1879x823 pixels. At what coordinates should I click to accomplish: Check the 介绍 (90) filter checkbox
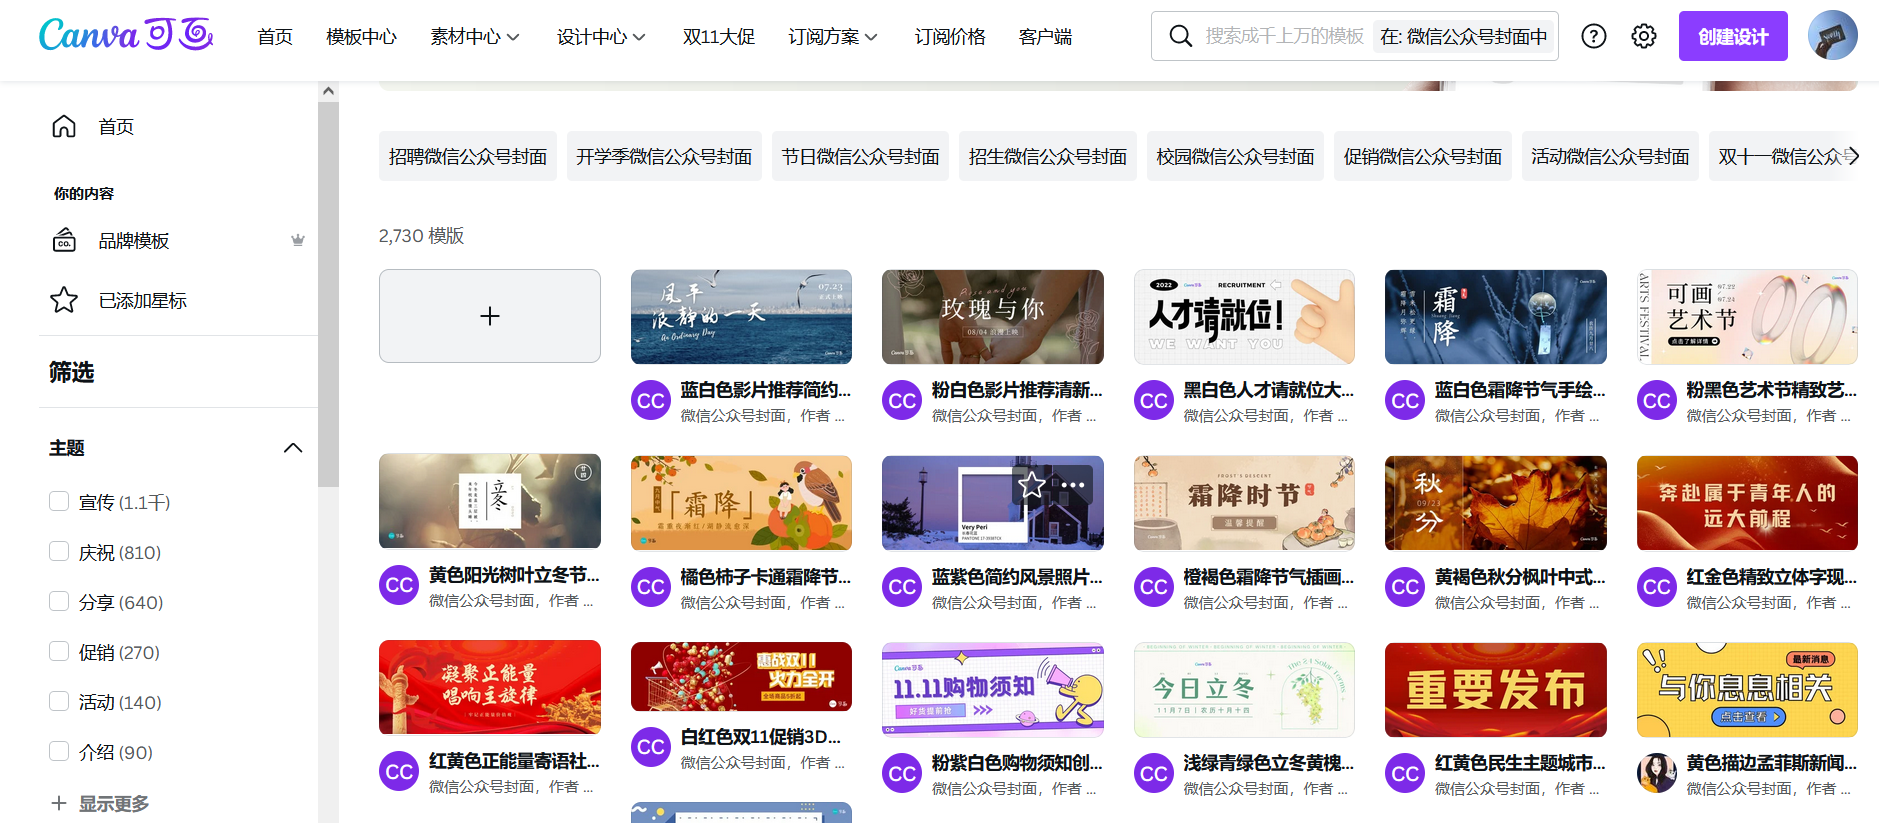pos(59,751)
